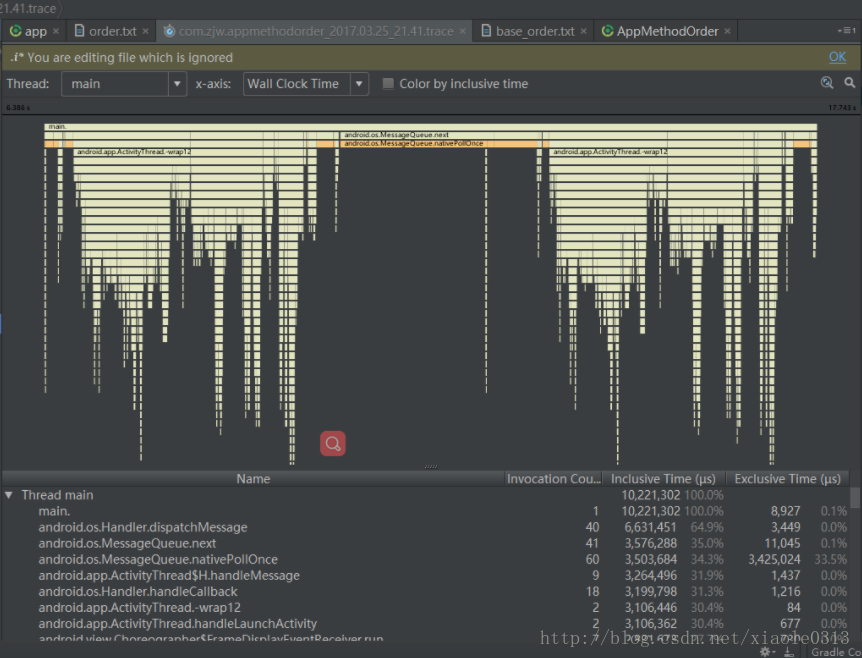Click the red floating search button
This screenshot has height=658, width=862.
click(x=333, y=444)
